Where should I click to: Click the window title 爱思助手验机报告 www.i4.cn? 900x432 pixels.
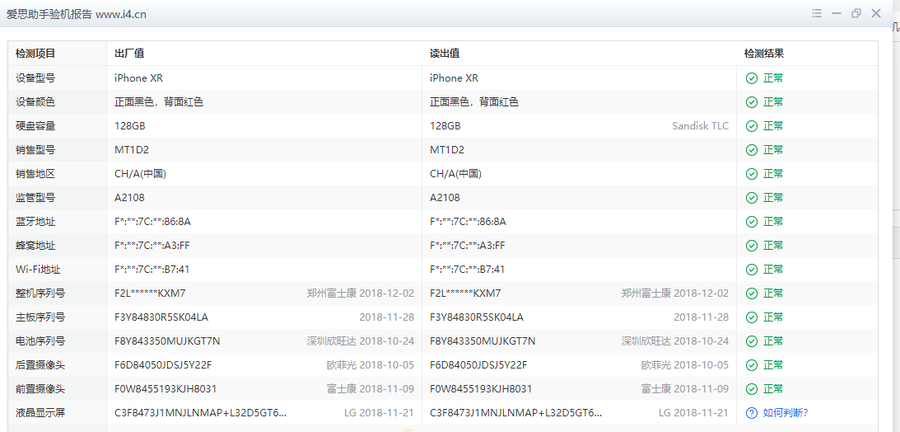76,14
